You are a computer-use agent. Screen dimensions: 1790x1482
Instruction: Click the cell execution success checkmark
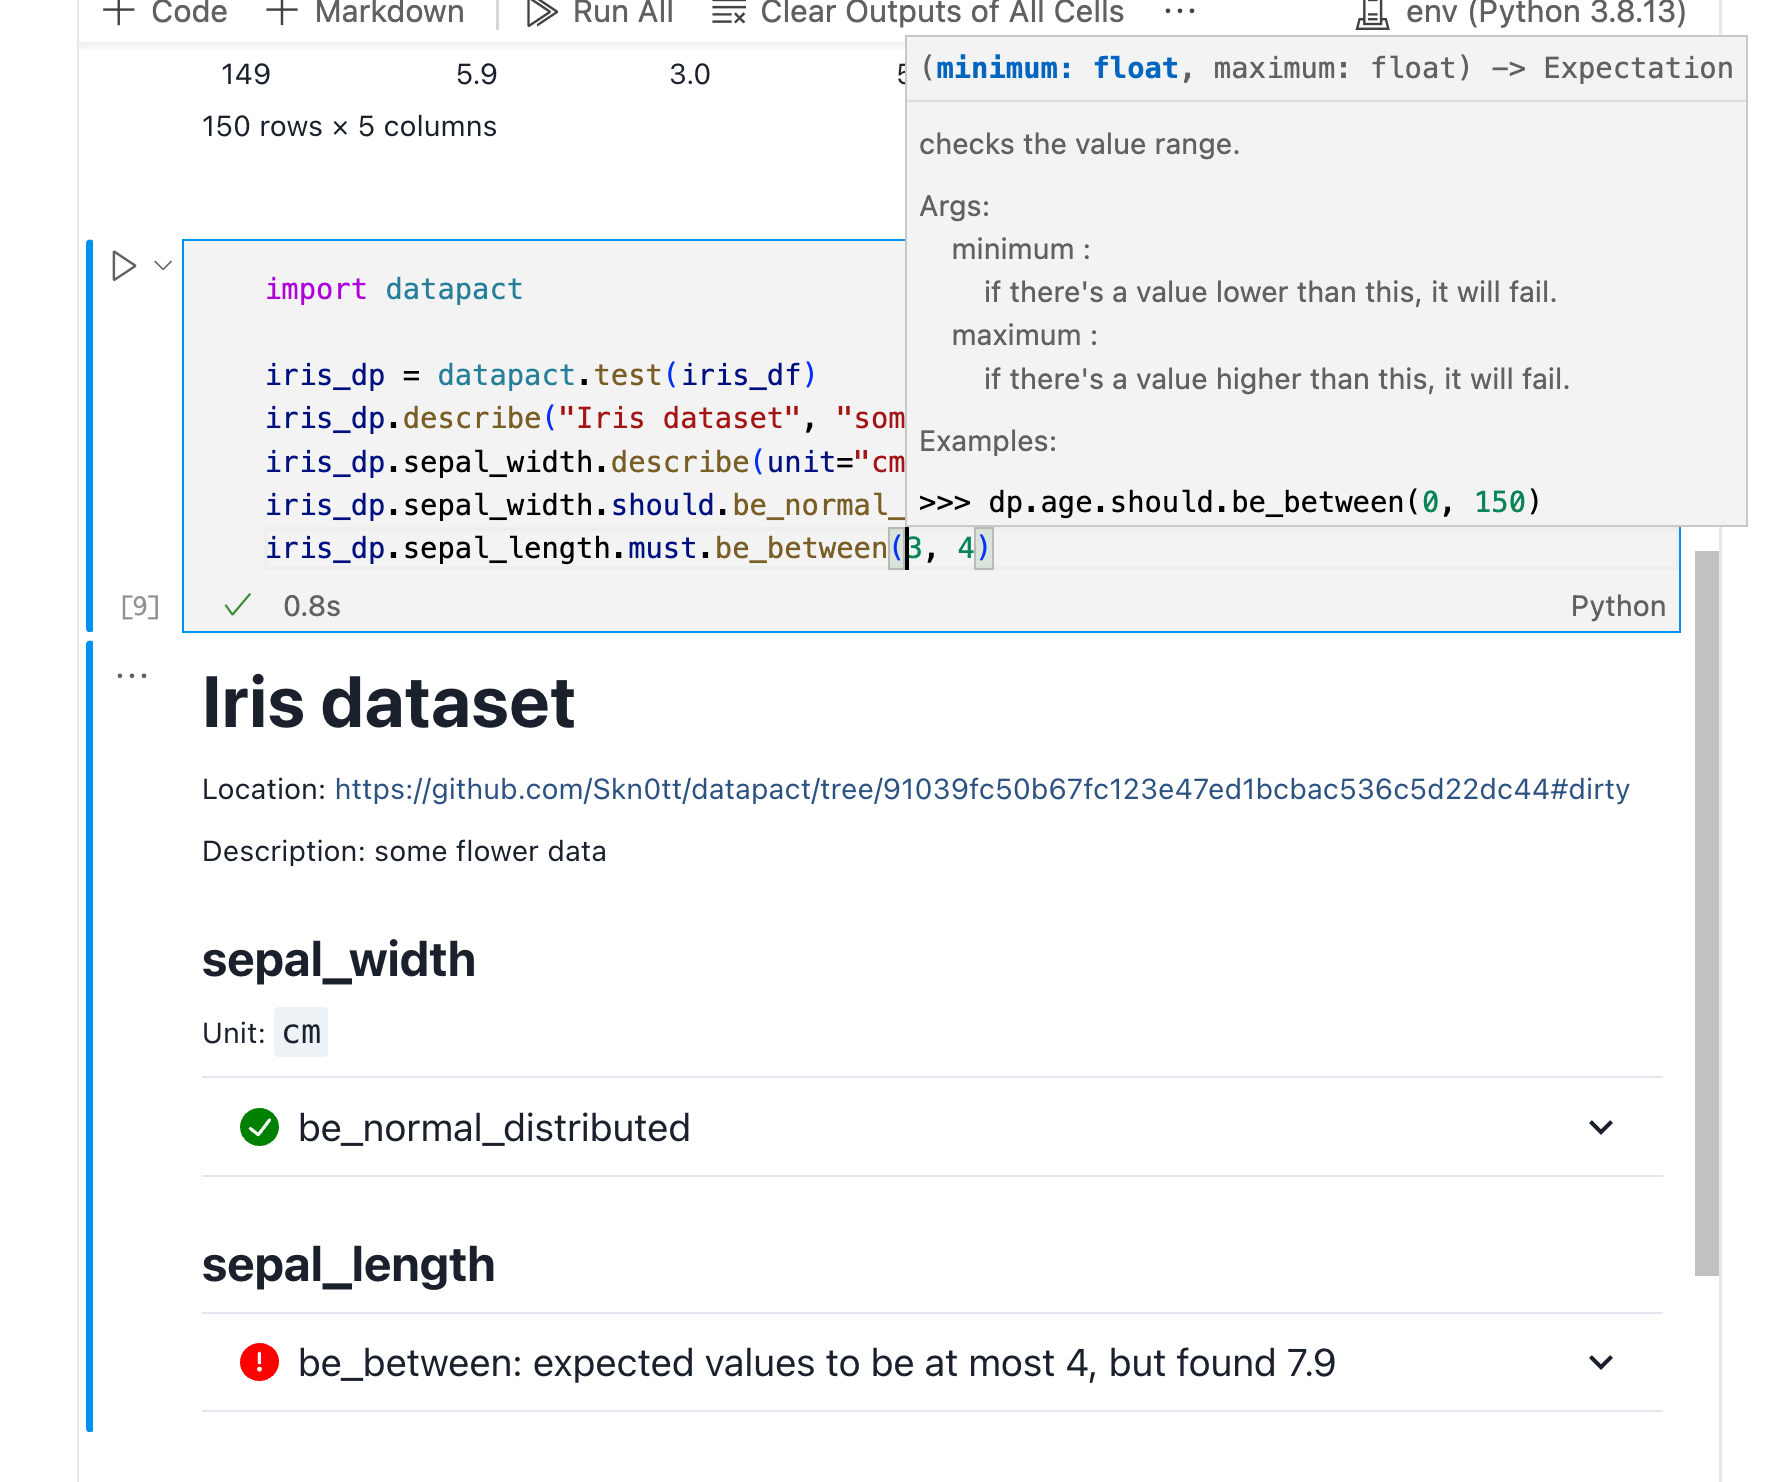pyautogui.click(x=237, y=605)
